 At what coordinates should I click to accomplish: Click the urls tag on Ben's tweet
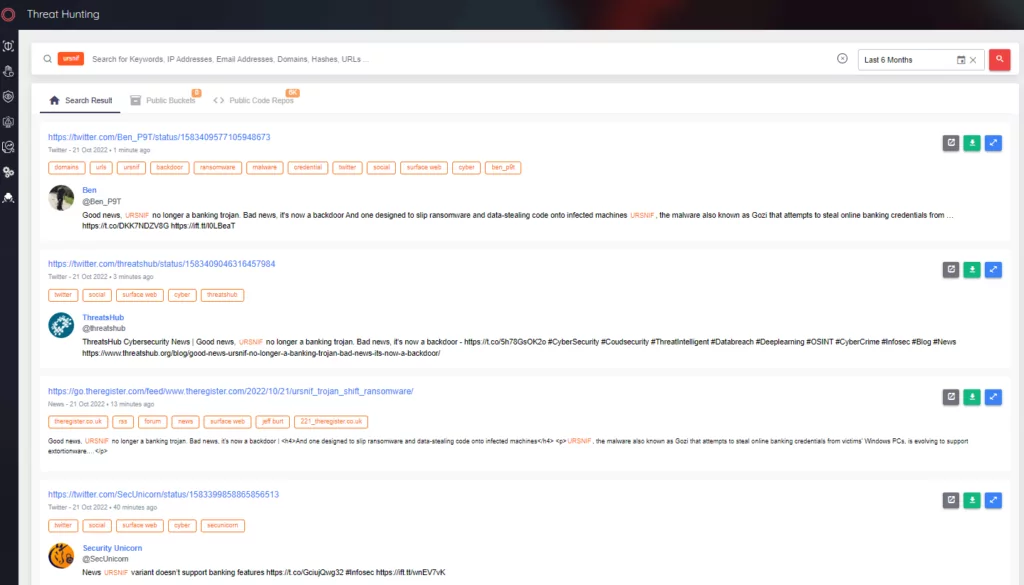pos(101,168)
